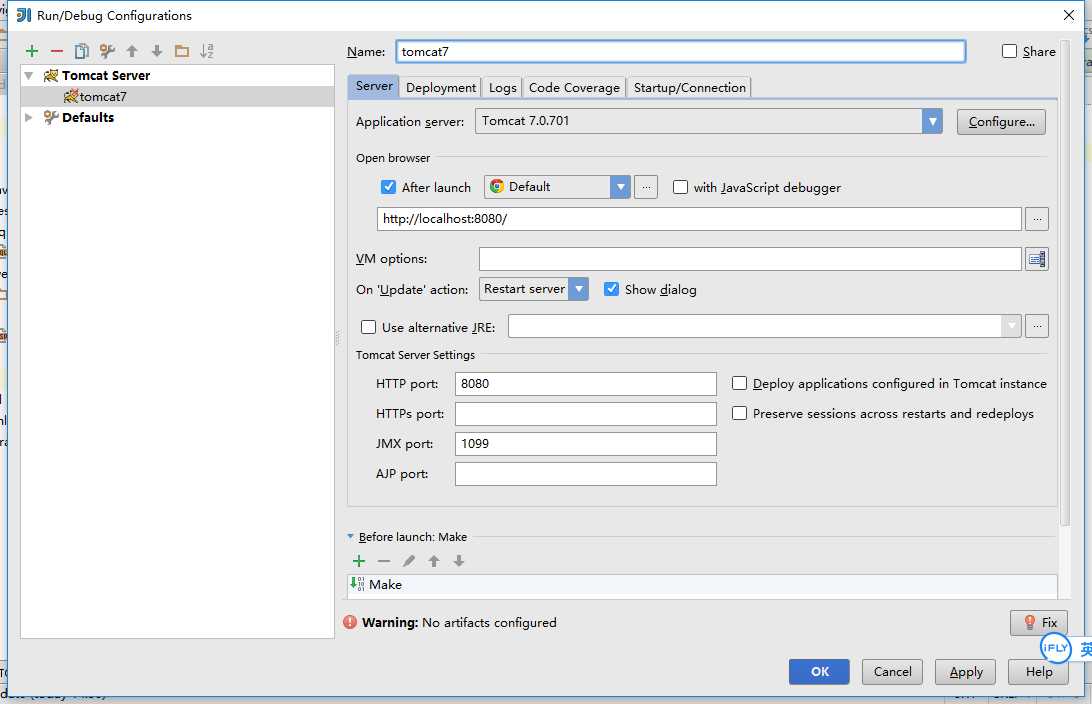Click the Fix button
The image size is (1092, 704).
1038,623
